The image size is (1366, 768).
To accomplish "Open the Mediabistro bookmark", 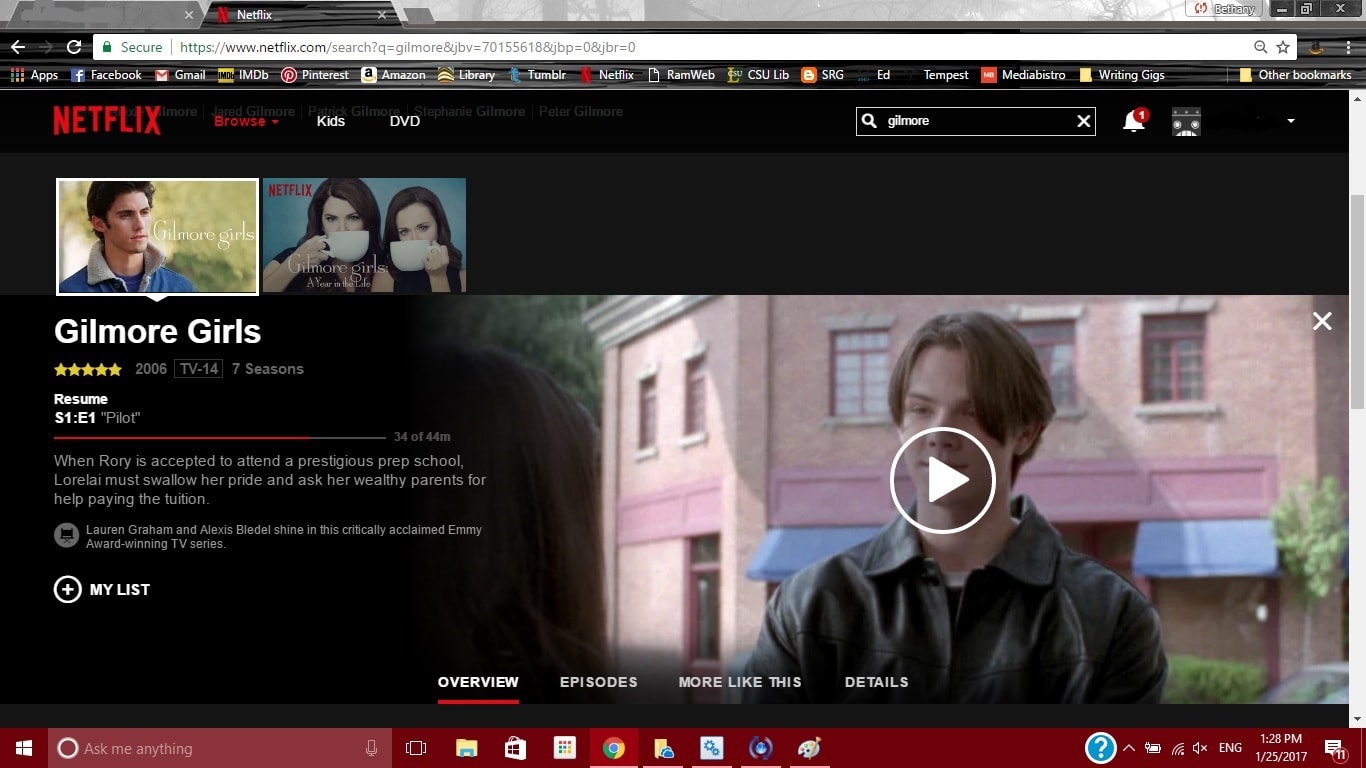I will click(x=1023, y=75).
